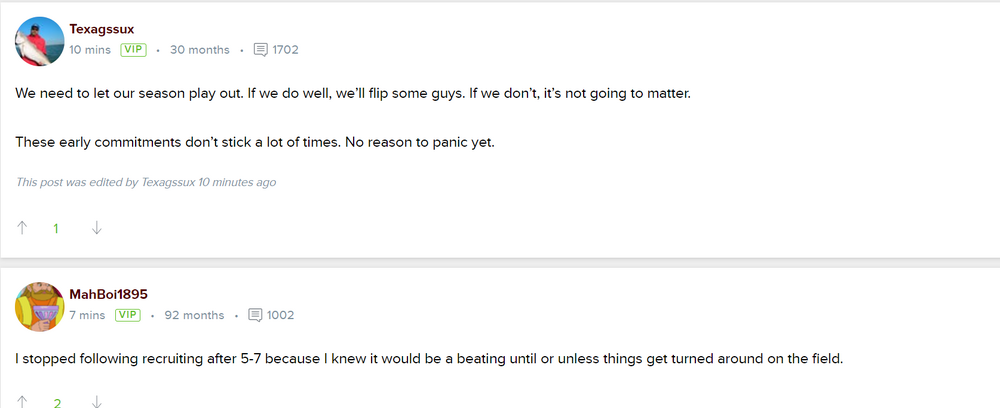Click the '92 months' membership label

click(194, 315)
